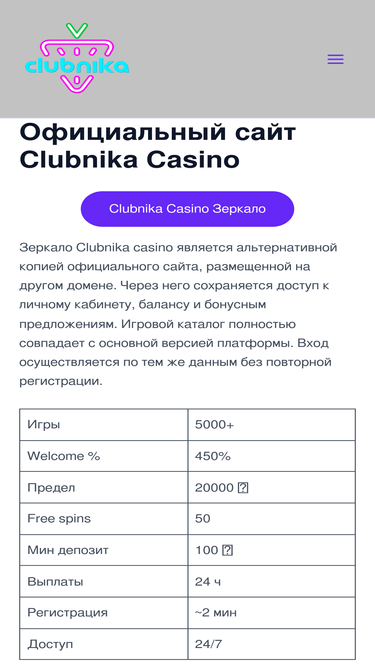The height and width of the screenshot is (667, 375).
Task: Click the 50 free spins value
Action: pyautogui.click(x=202, y=519)
